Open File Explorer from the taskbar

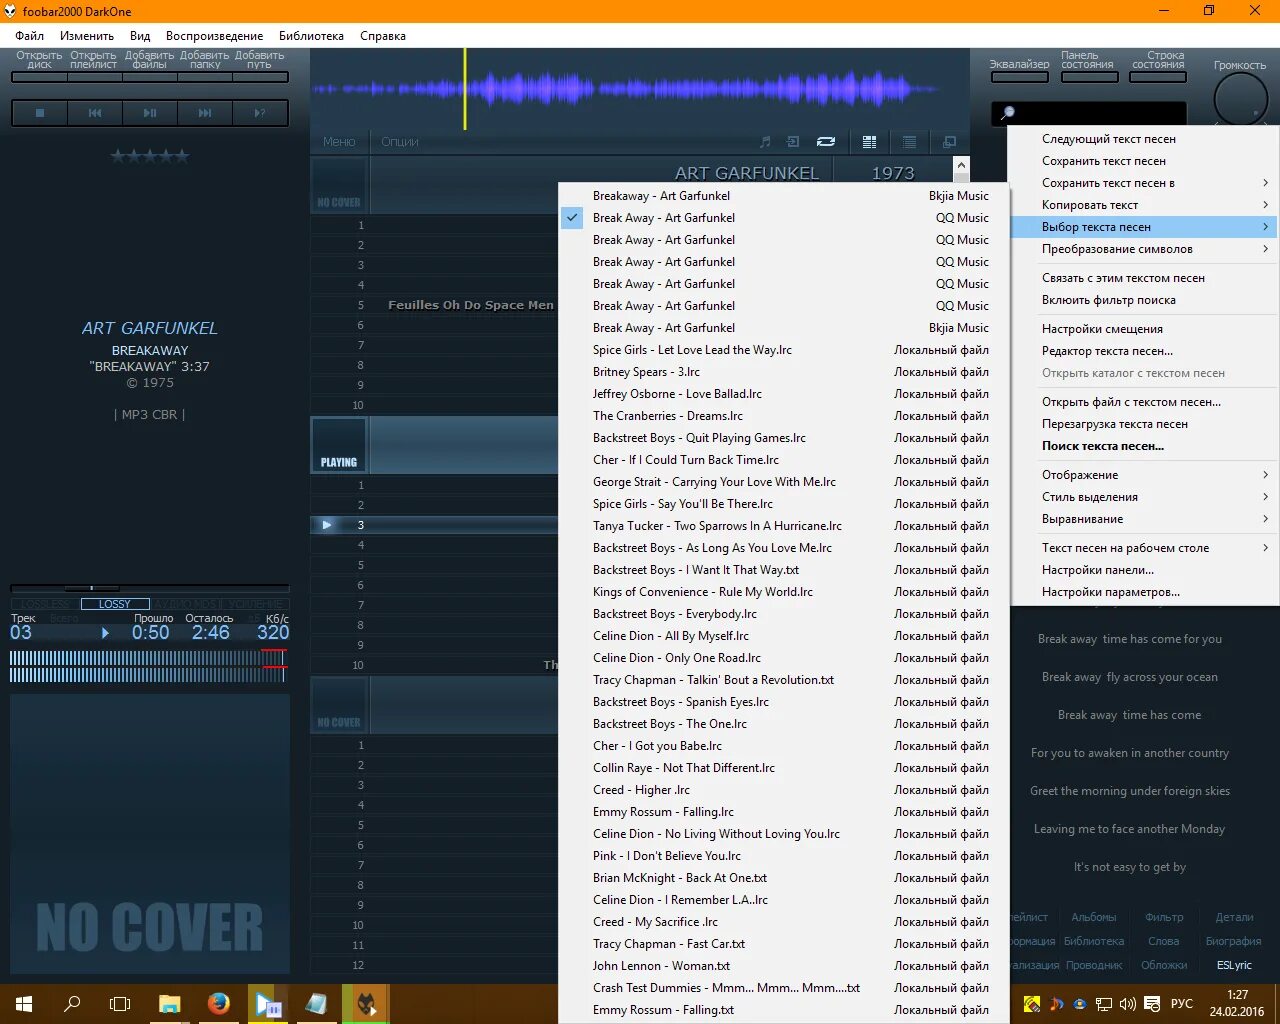pos(170,1004)
